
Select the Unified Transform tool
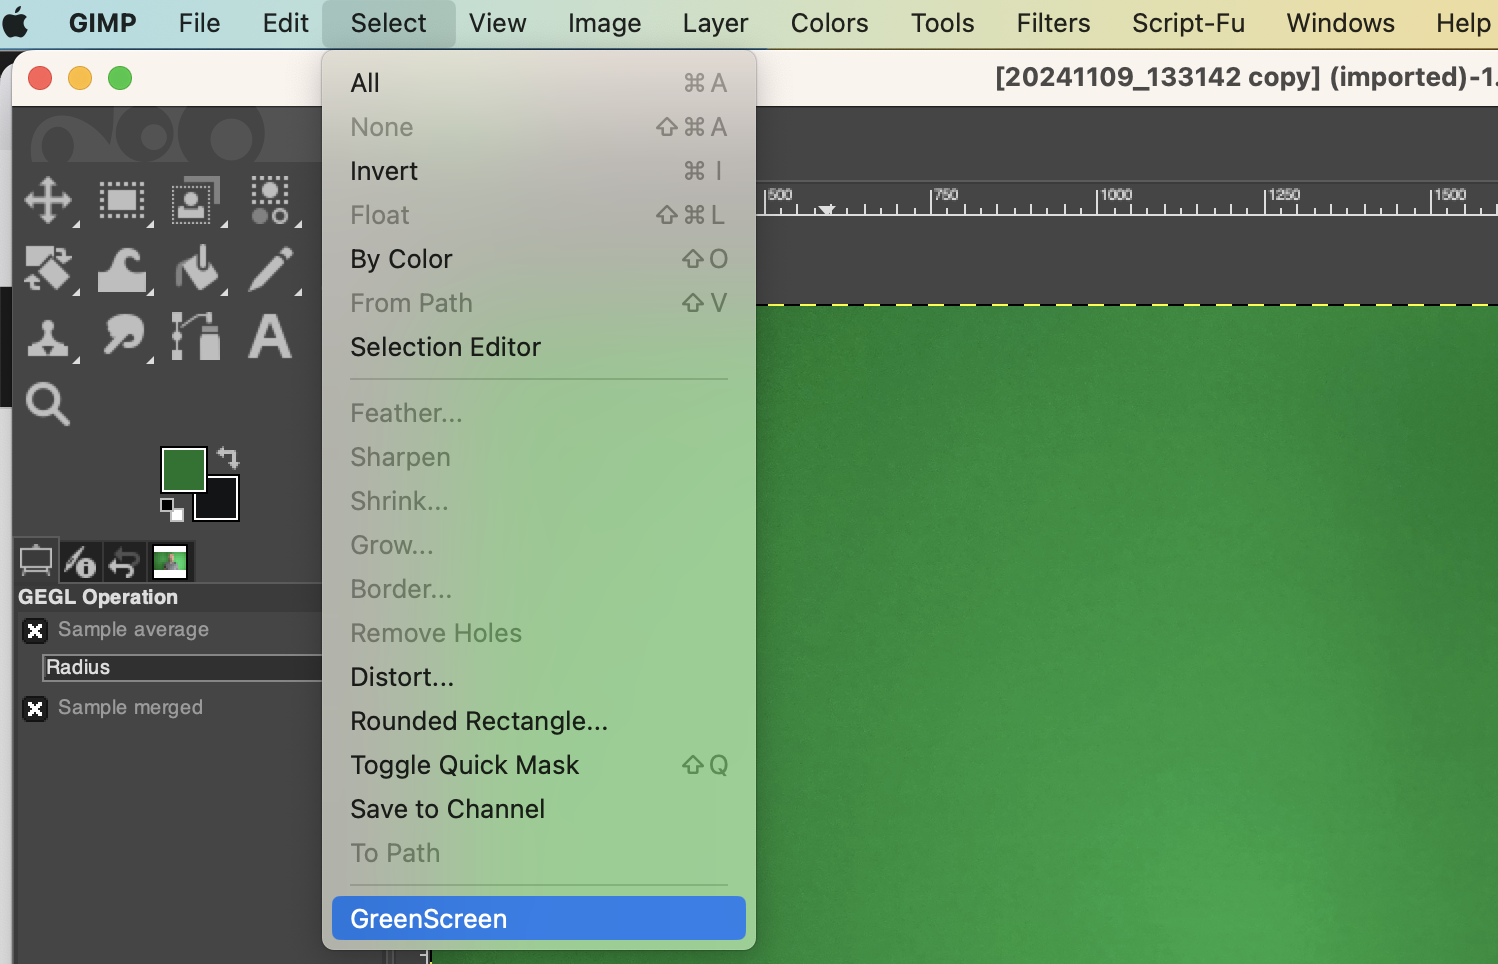pos(48,269)
